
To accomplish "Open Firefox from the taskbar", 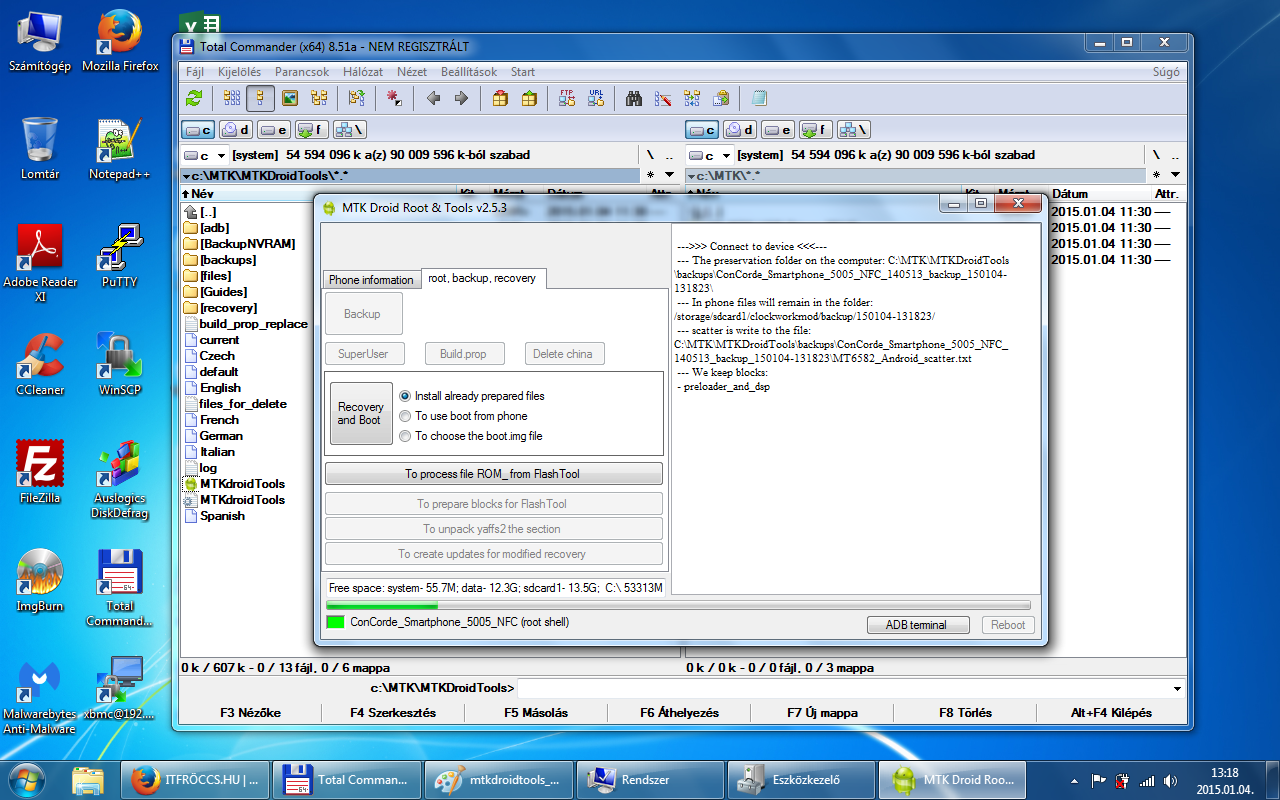I will click(195, 779).
